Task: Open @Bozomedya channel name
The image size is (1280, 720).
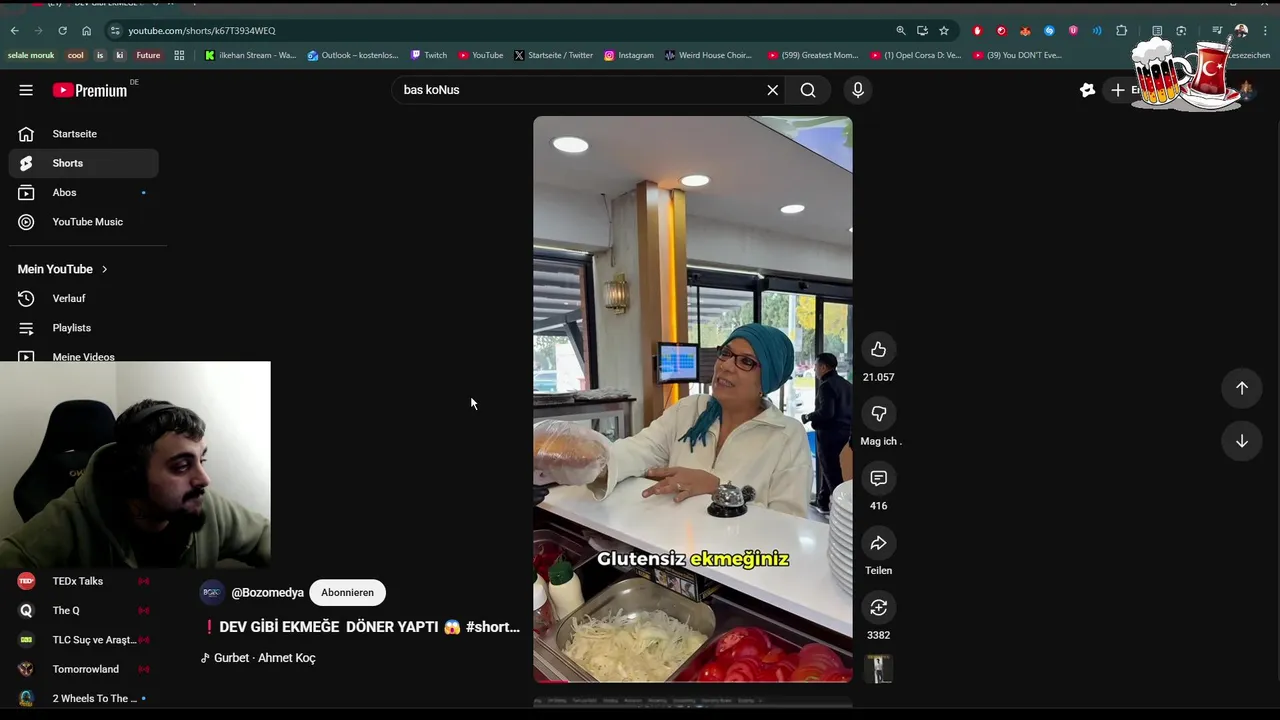Action: click(267, 593)
